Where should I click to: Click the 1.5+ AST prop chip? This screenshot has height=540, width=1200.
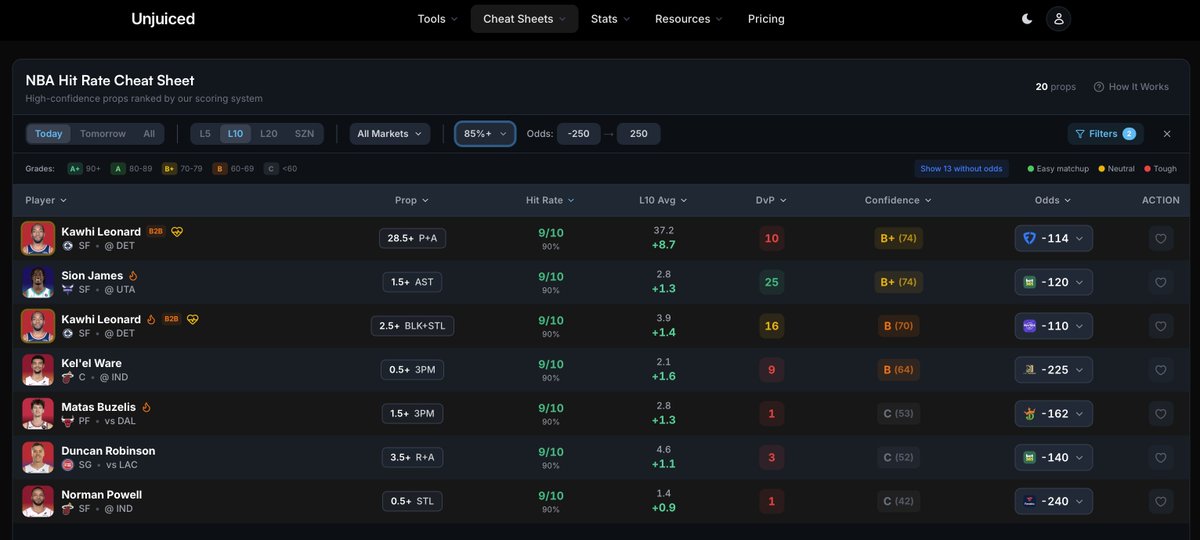point(412,282)
